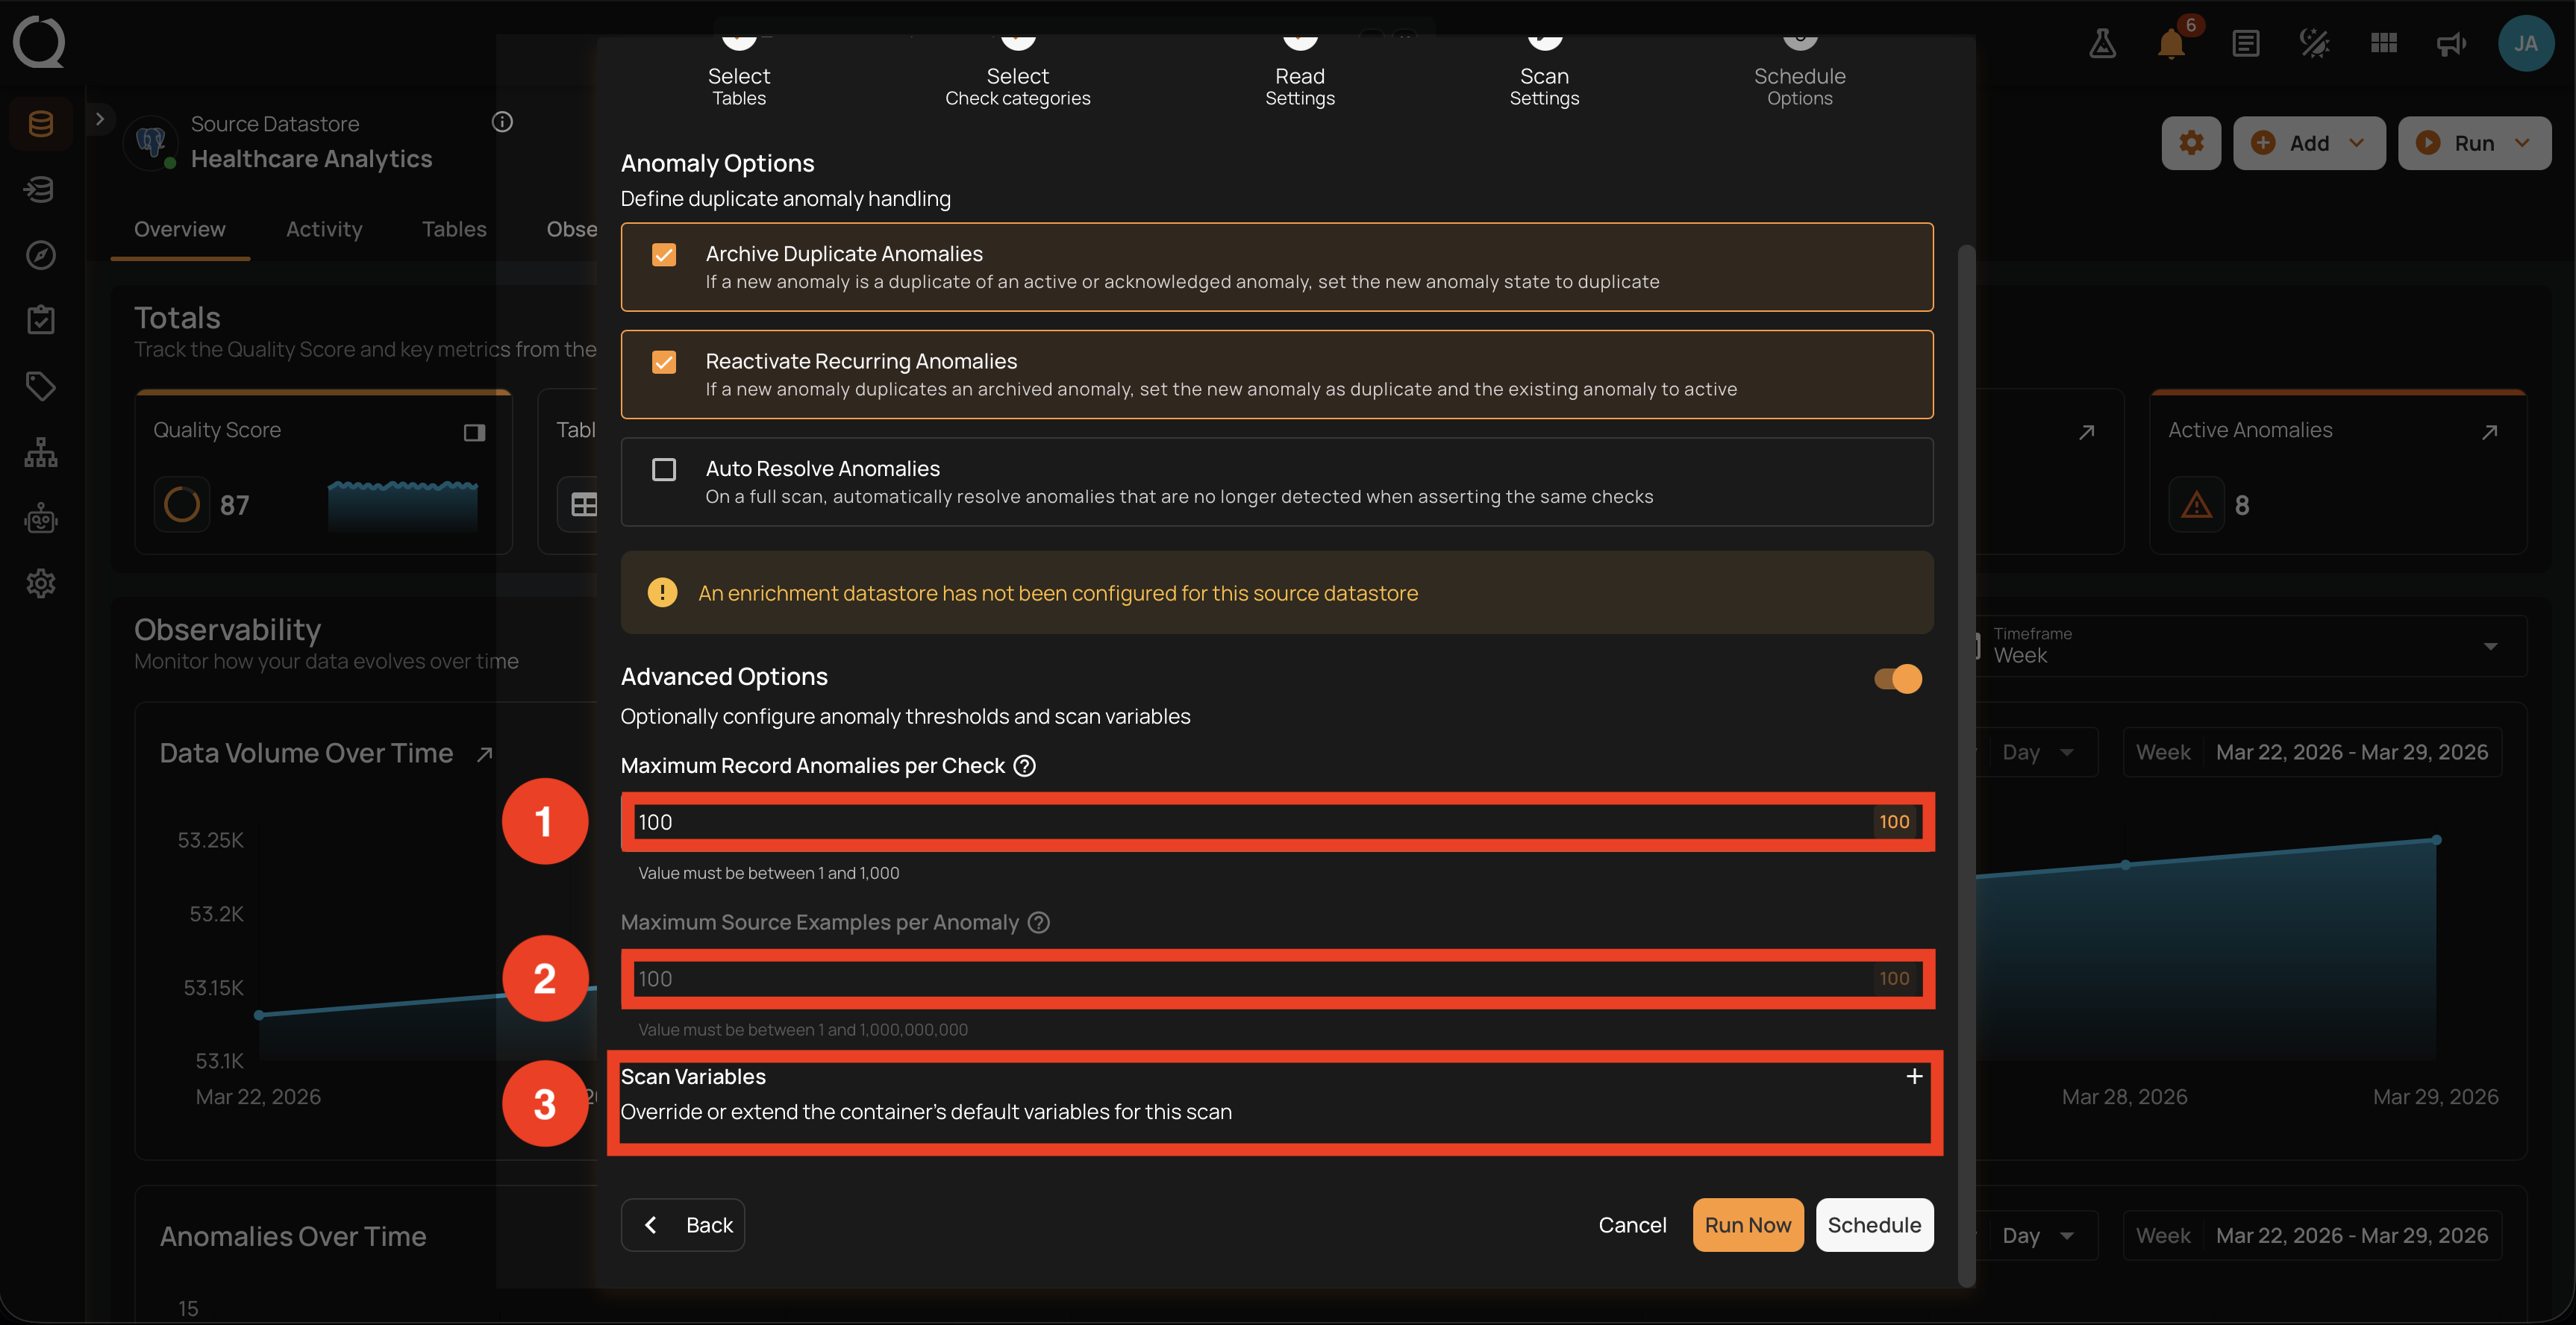Click the Active Anomalies warning triangle icon
Image resolution: width=2576 pixels, height=1325 pixels.
[2196, 505]
